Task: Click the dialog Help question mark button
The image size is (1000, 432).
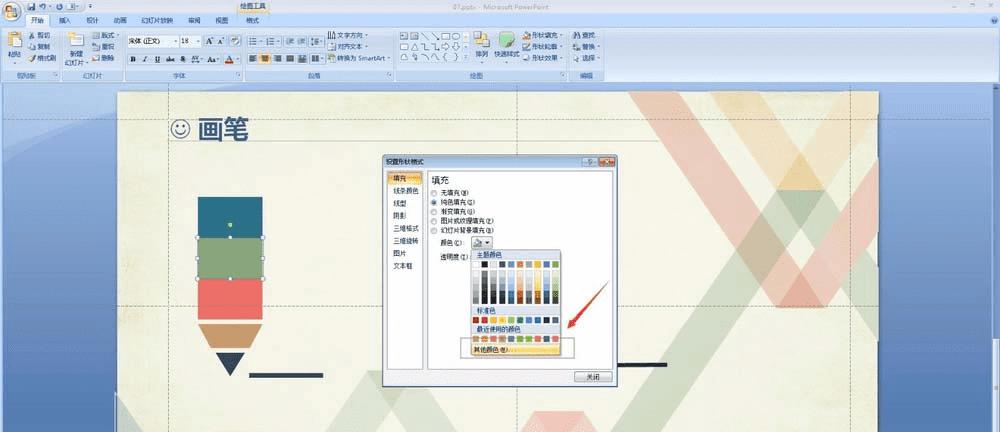Action: pyautogui.click(x=591, y=162)
